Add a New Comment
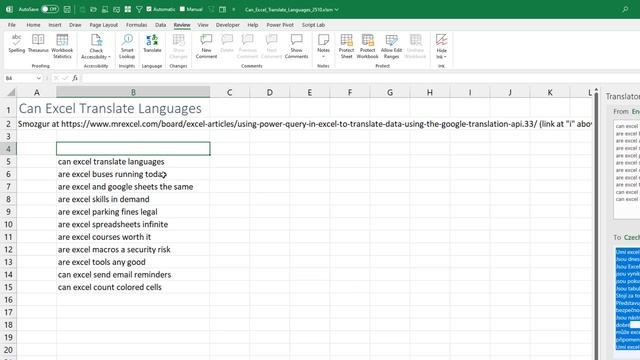640x360 pixels. [x=206, y=46]
